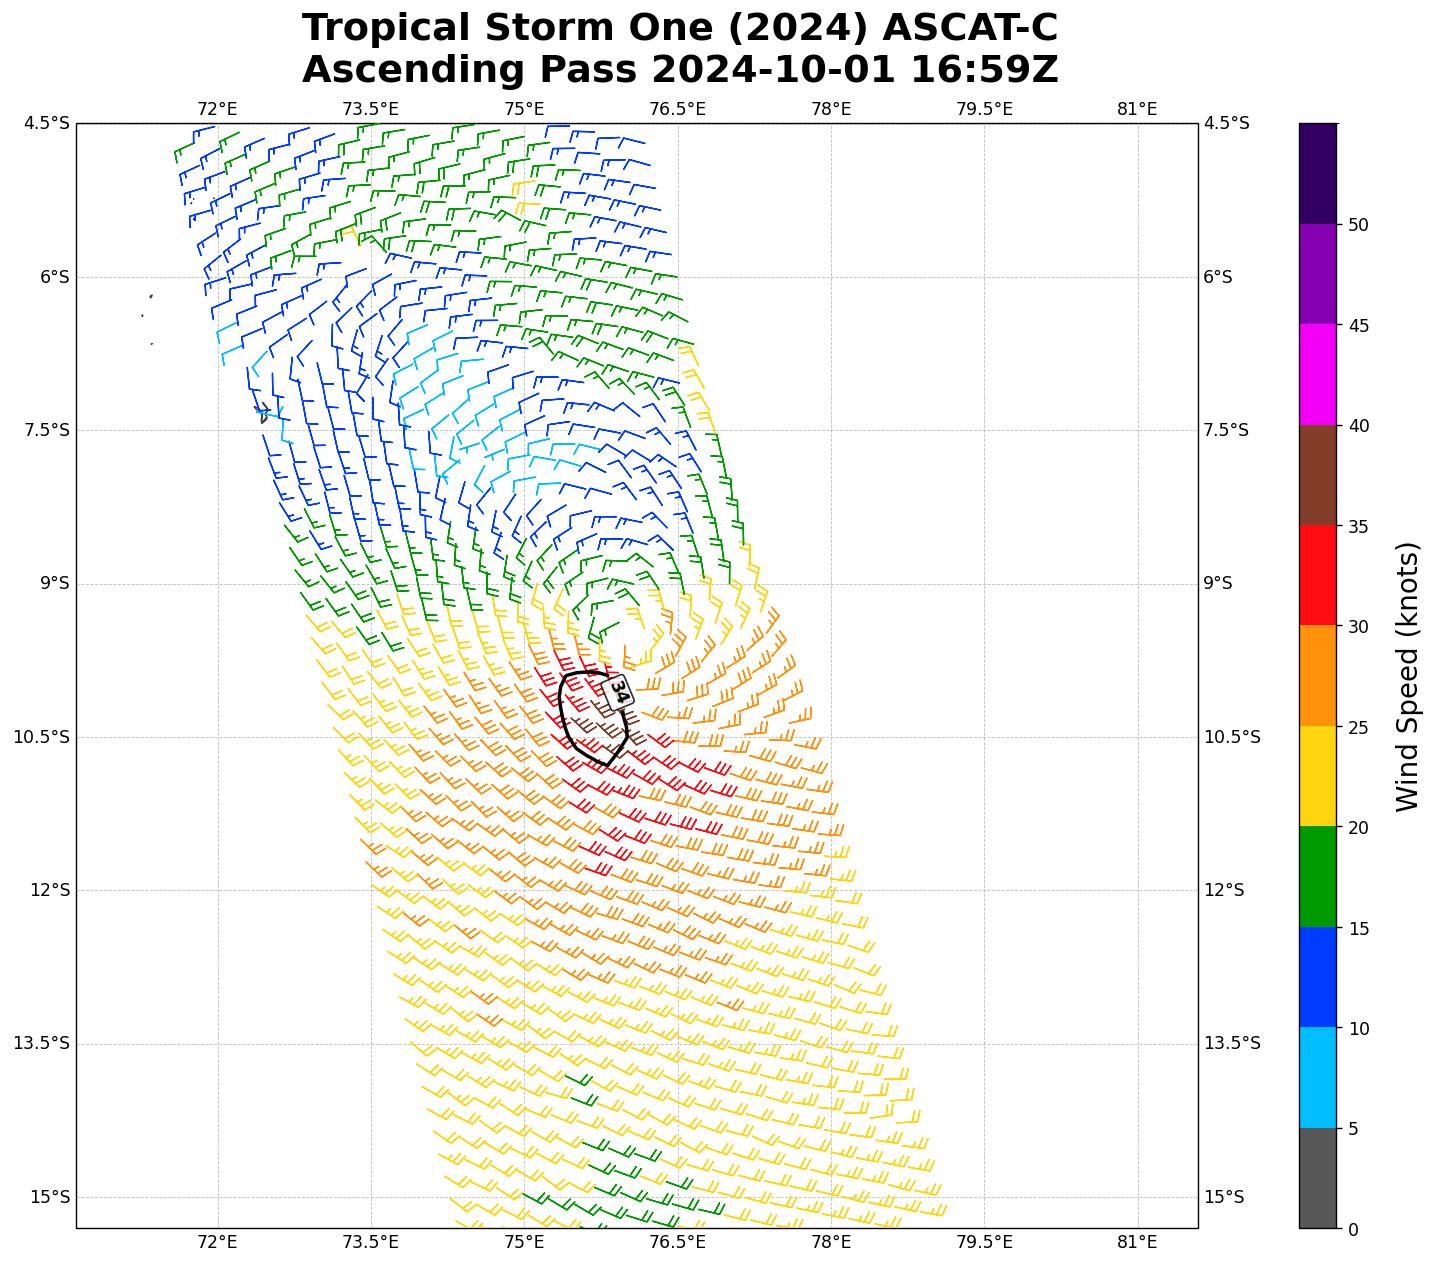Click the Tropical Storm One chart title

(680, 28)
